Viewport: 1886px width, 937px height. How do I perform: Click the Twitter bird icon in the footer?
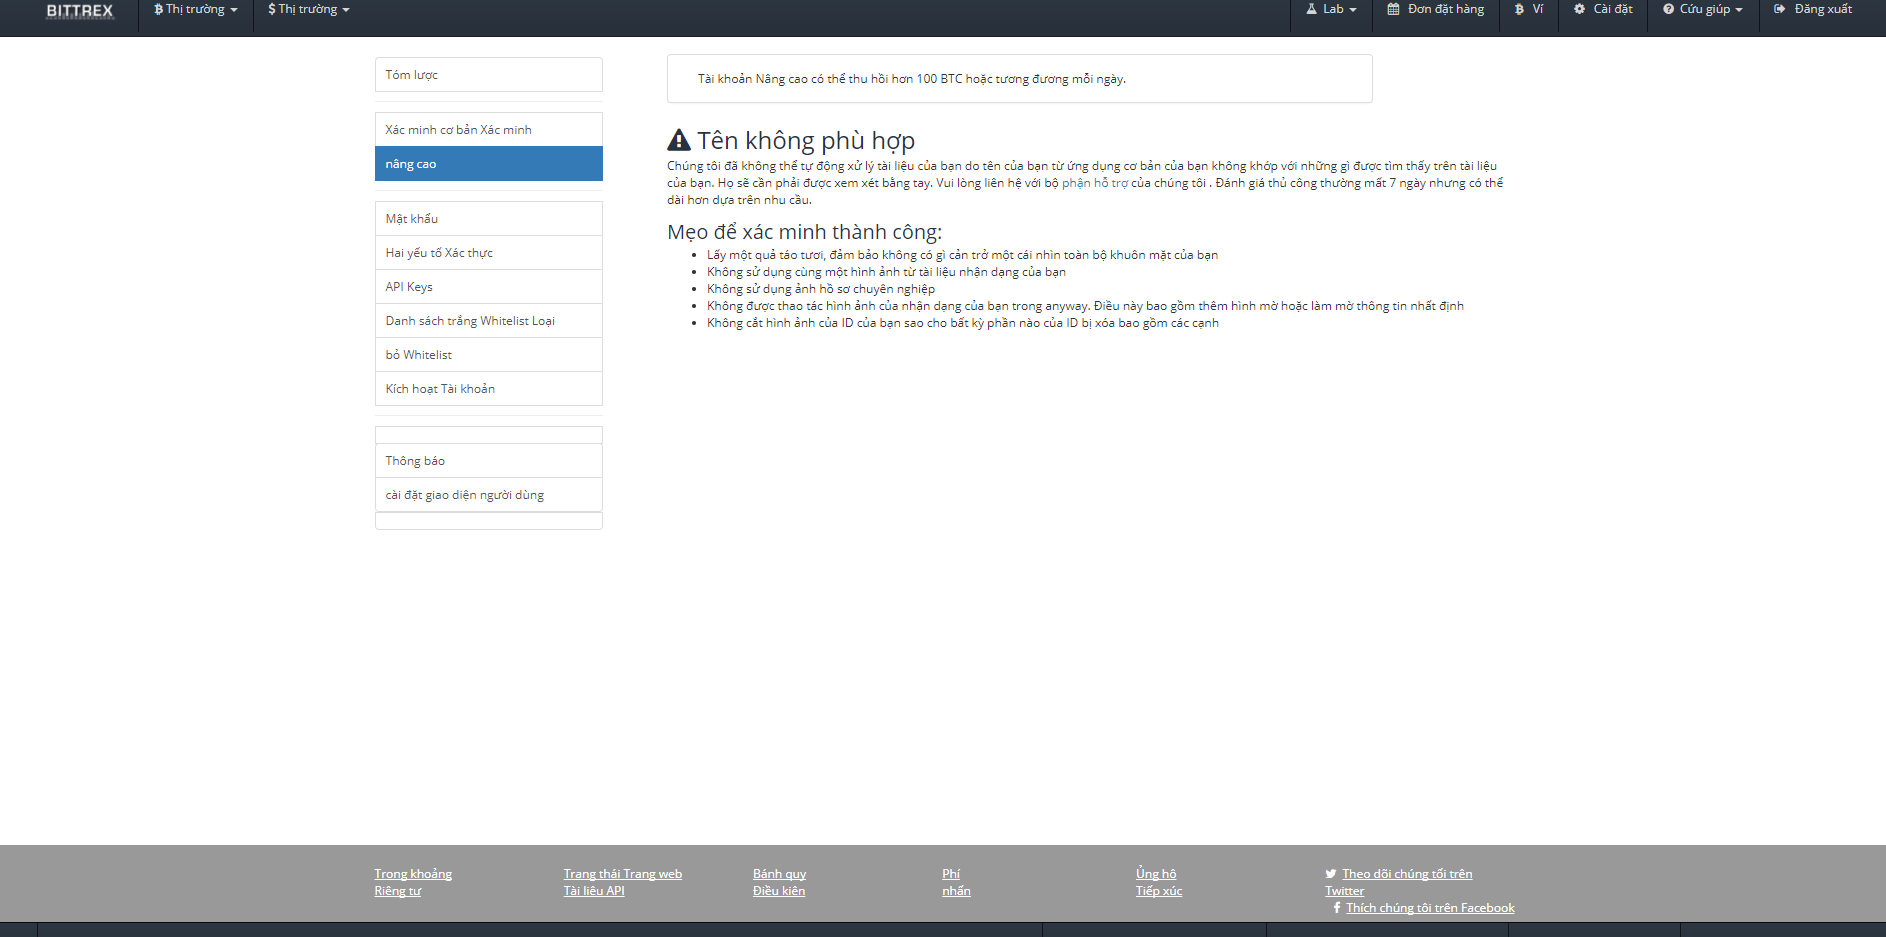[1331, 874]
